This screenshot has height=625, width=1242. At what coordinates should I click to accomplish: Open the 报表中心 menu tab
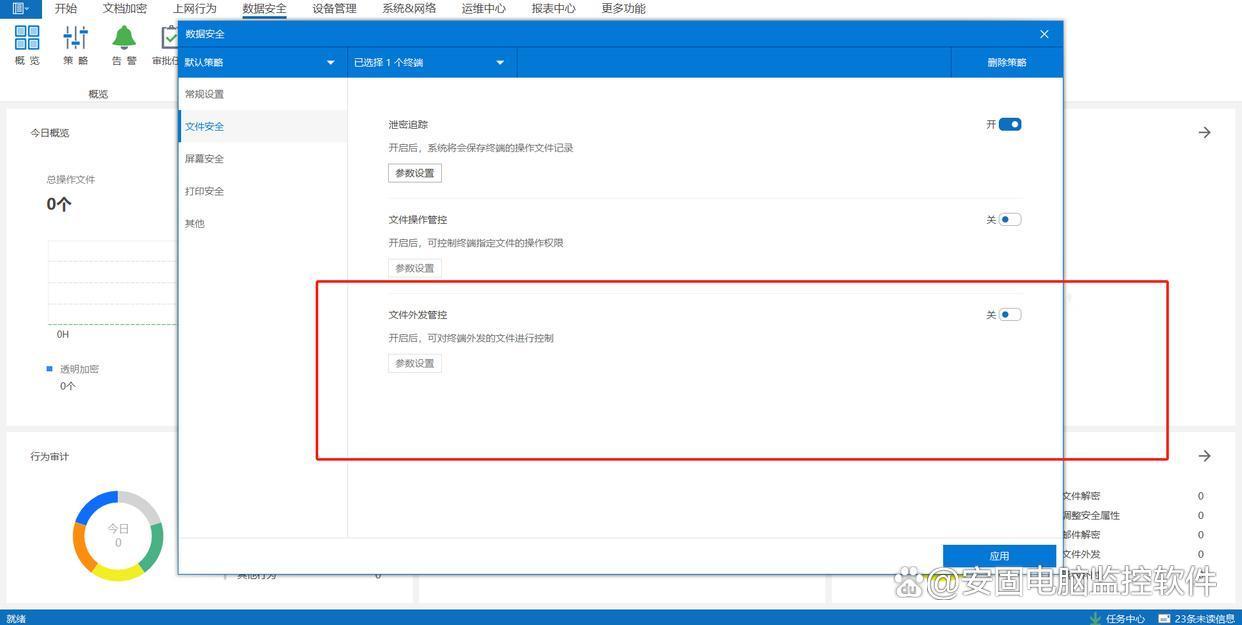[x=553, y=8]
